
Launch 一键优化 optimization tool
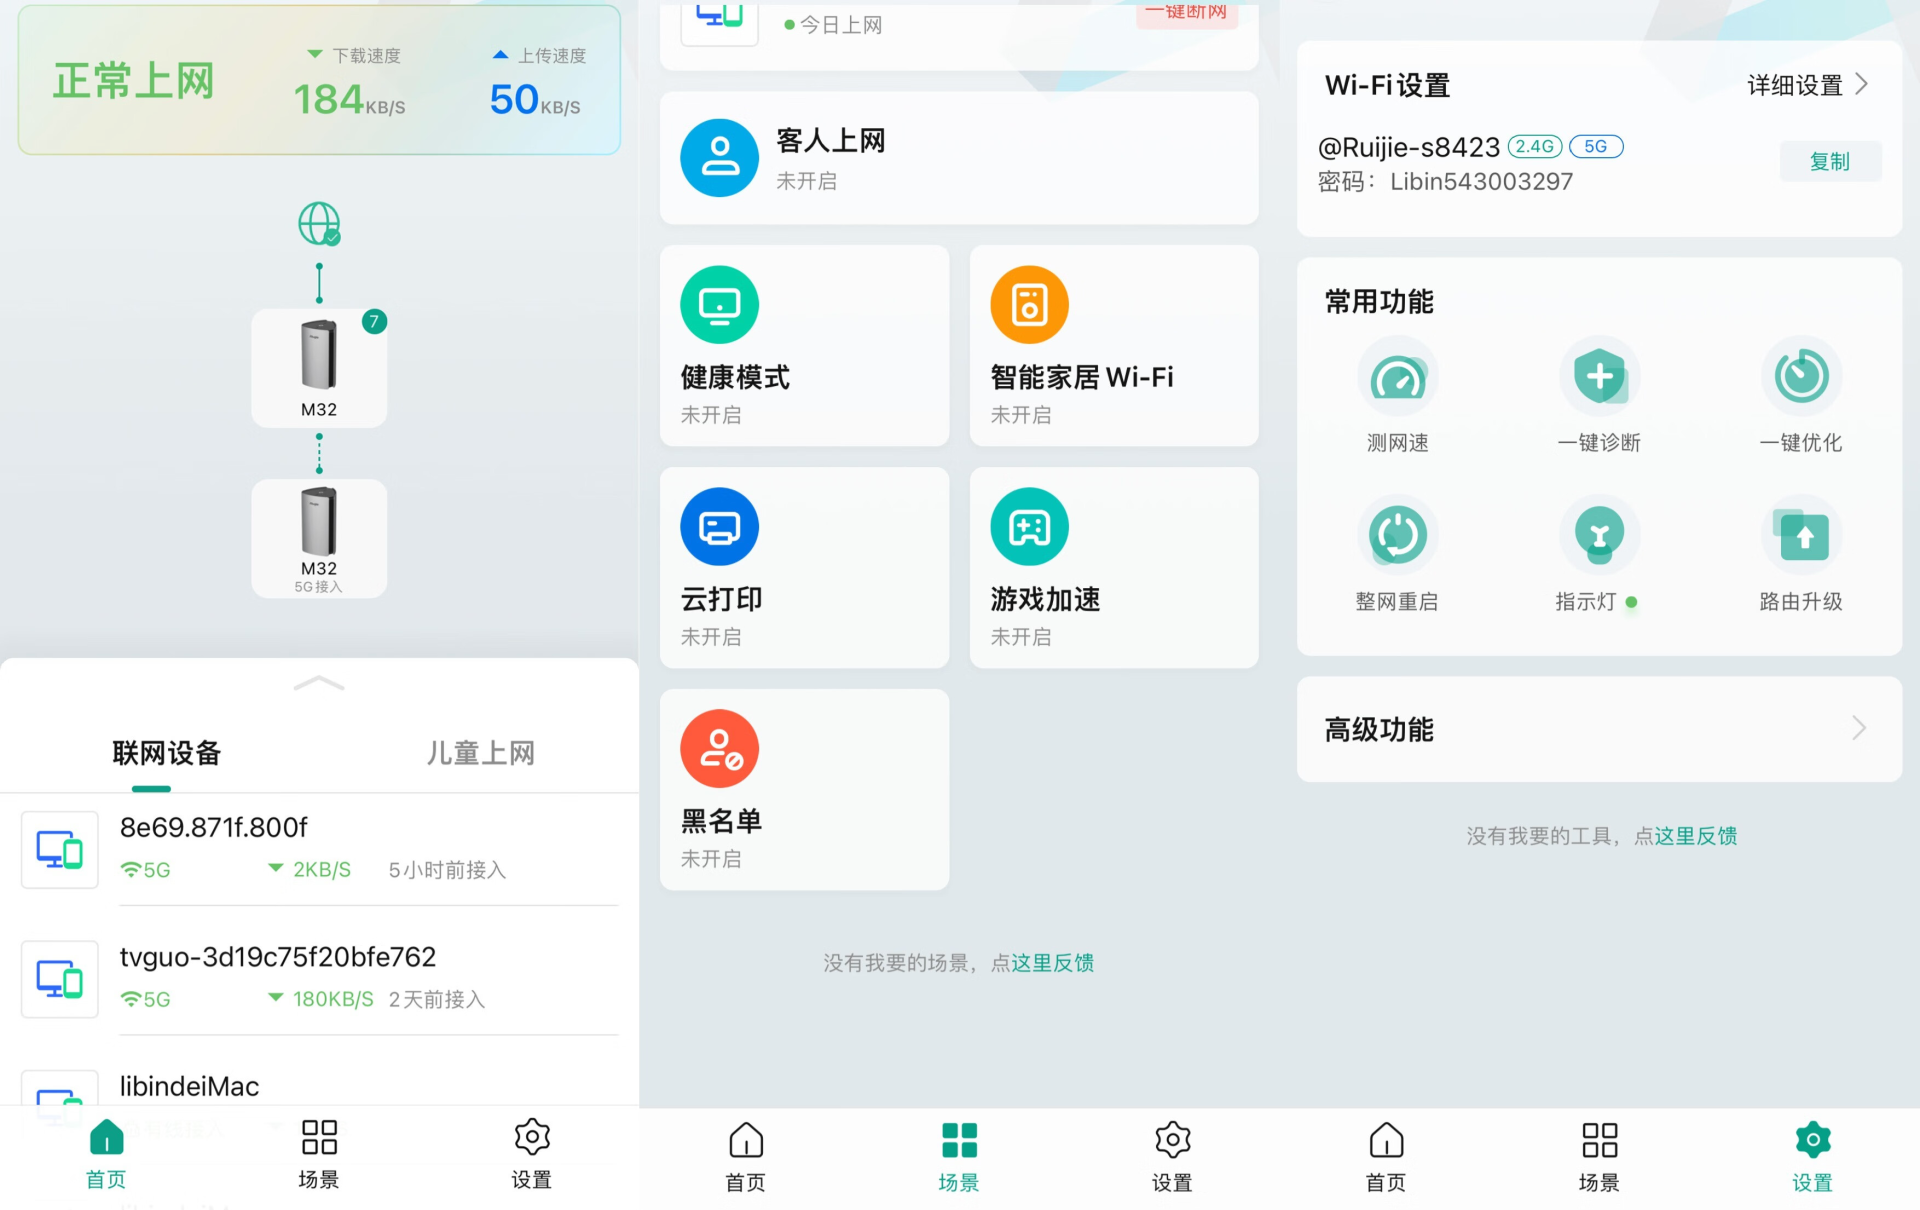point(1801,378)
